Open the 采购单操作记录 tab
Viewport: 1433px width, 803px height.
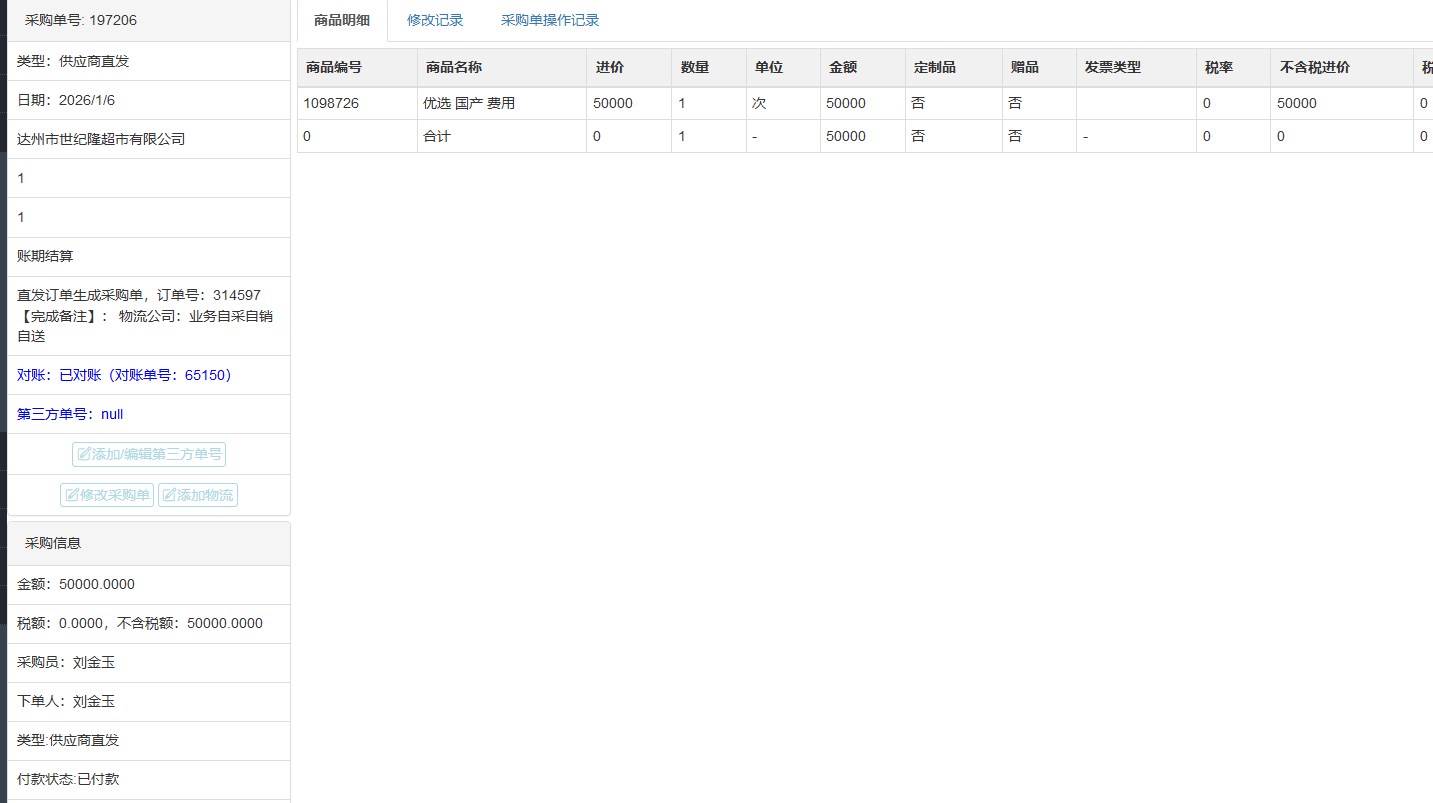[x=550, y=20]
